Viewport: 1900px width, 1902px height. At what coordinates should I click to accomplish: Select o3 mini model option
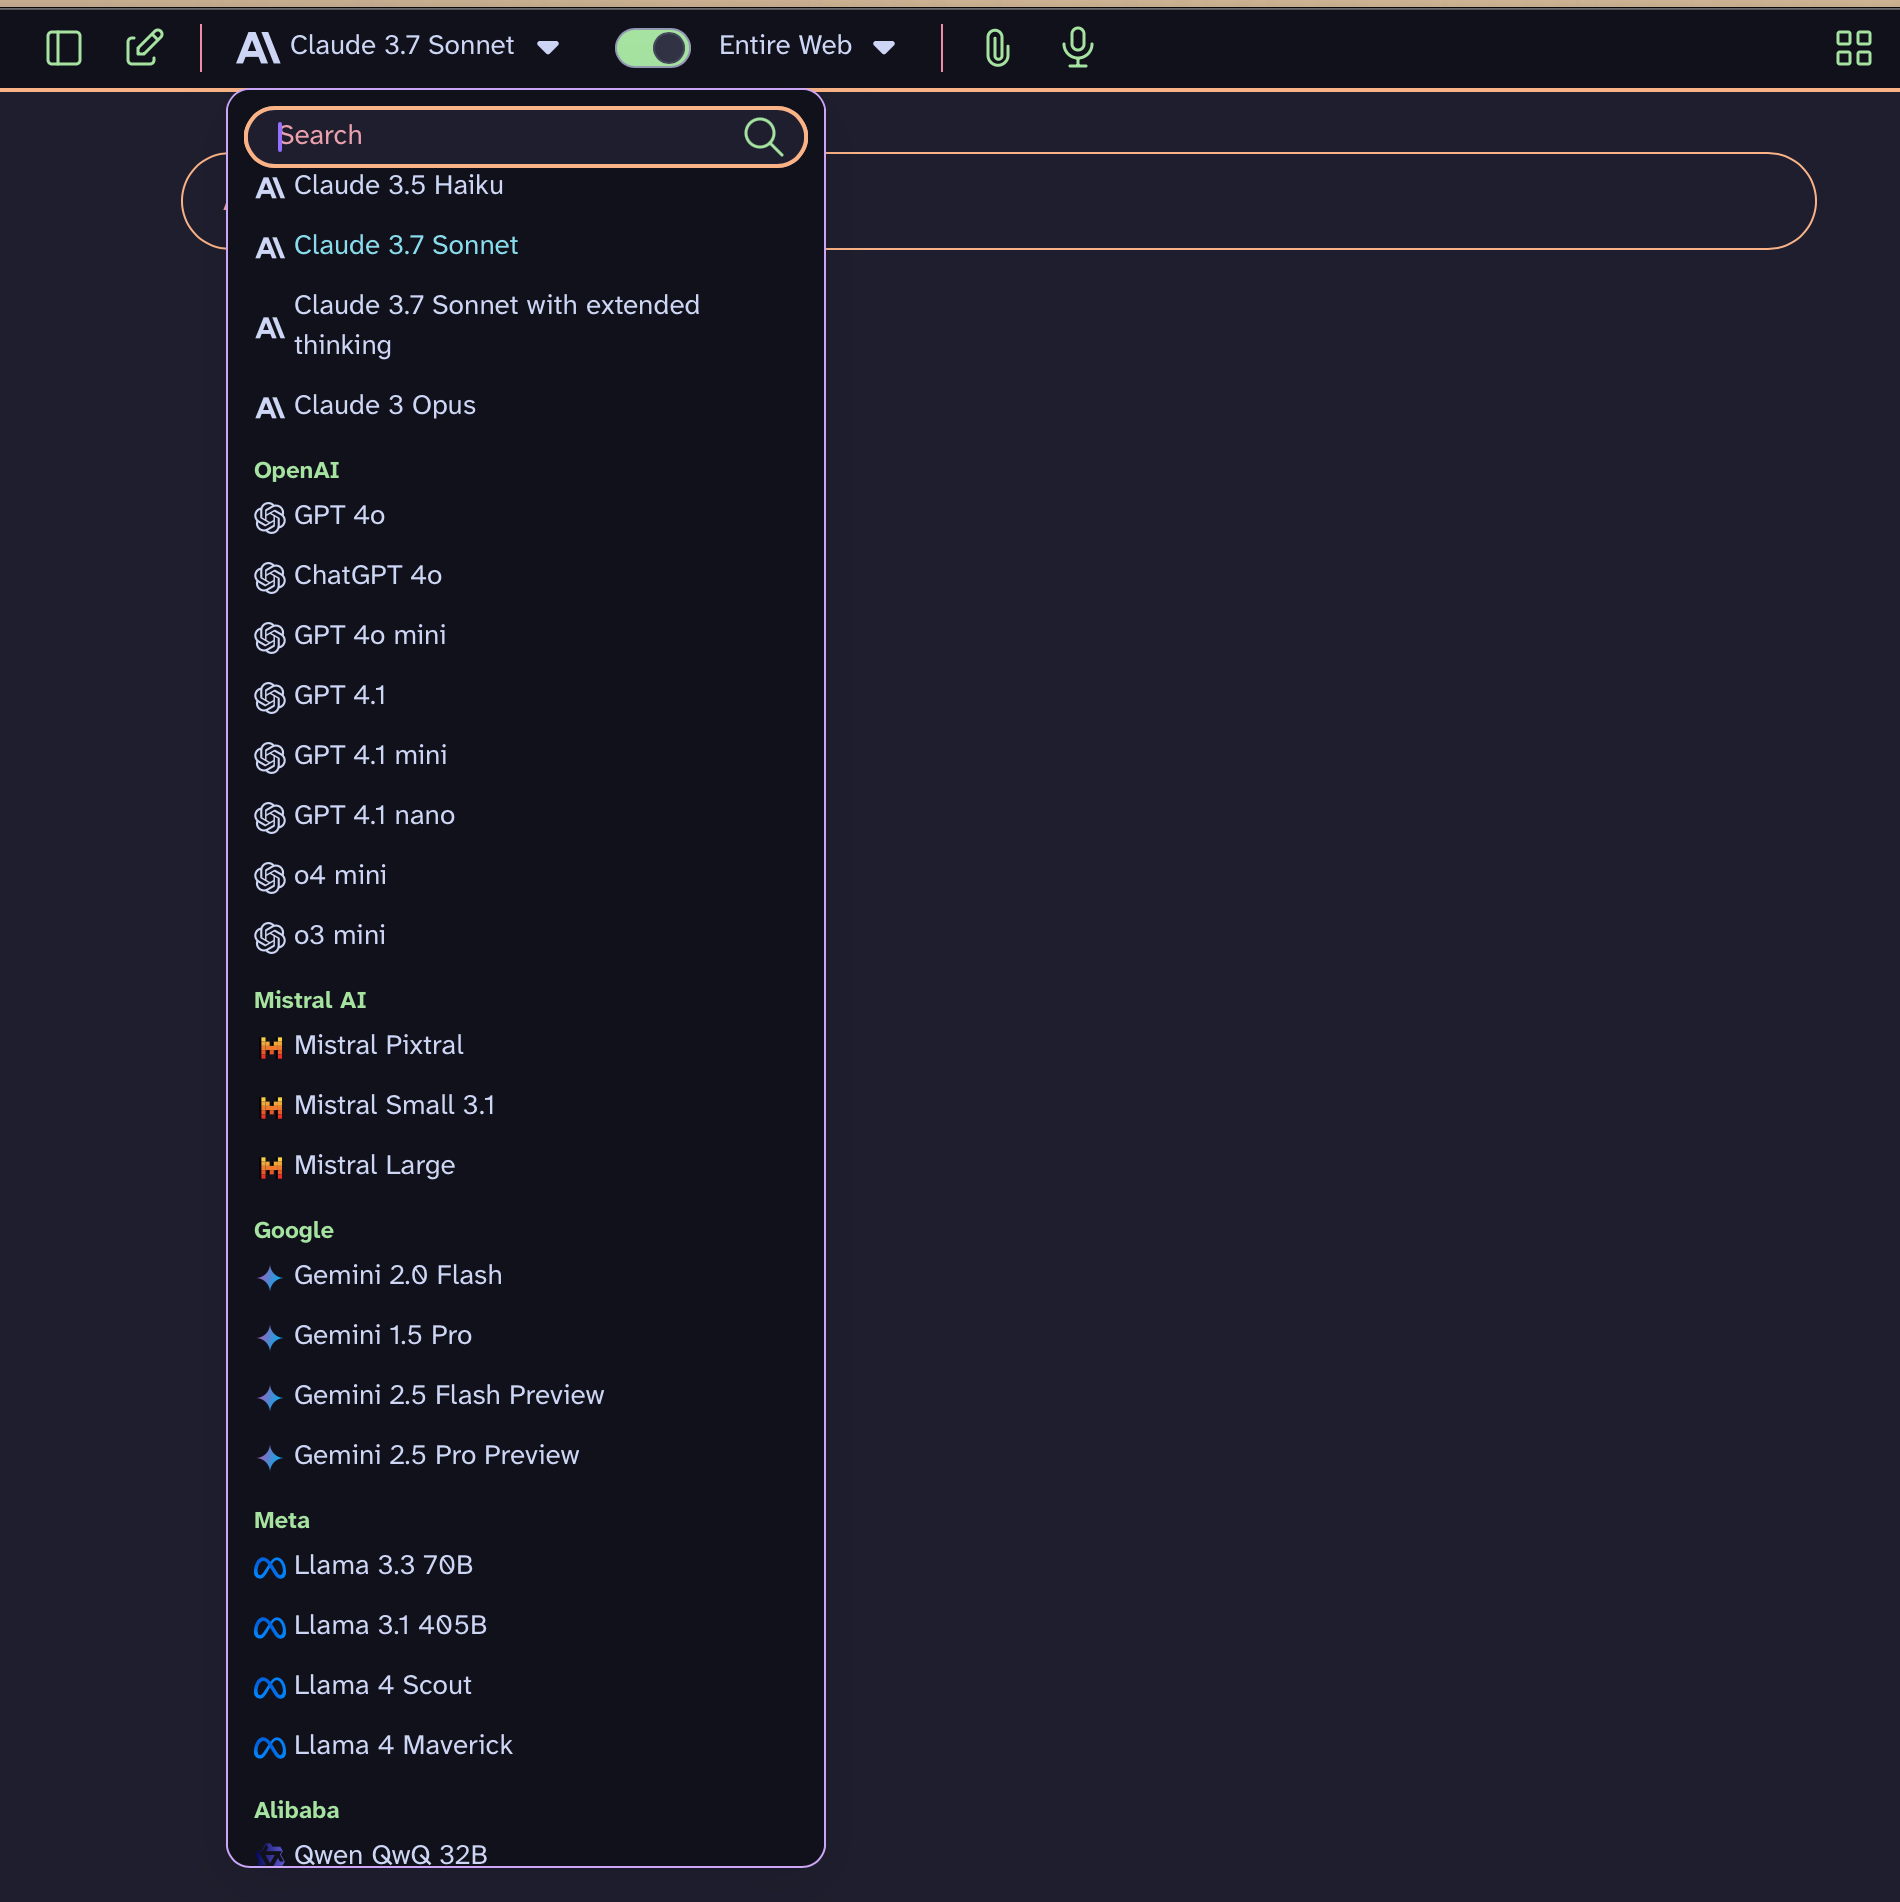pos(339,935)
